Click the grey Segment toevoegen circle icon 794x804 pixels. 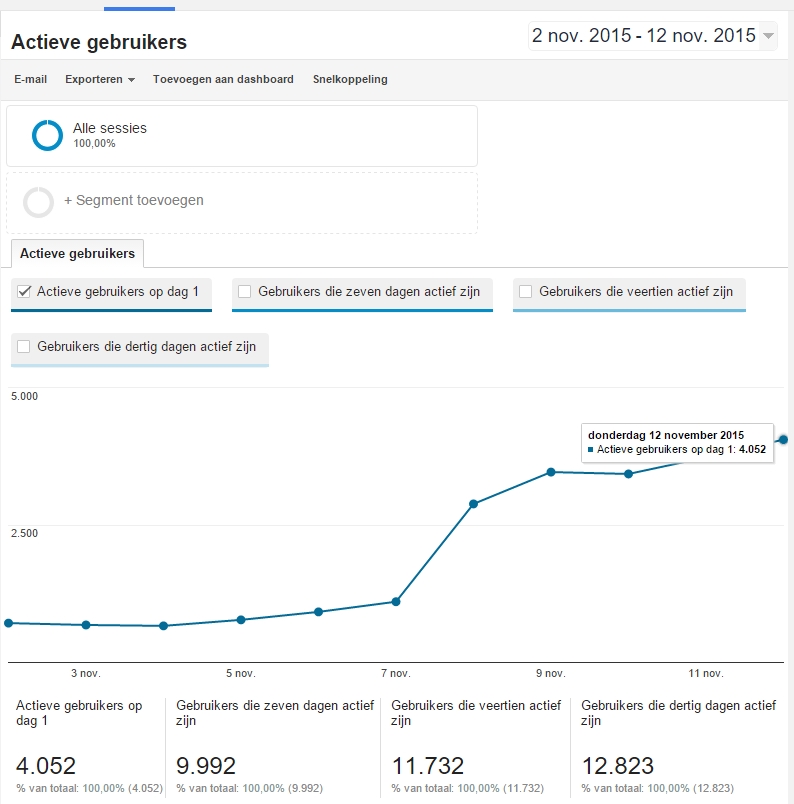pyautogui.click(x=39, y=201)
